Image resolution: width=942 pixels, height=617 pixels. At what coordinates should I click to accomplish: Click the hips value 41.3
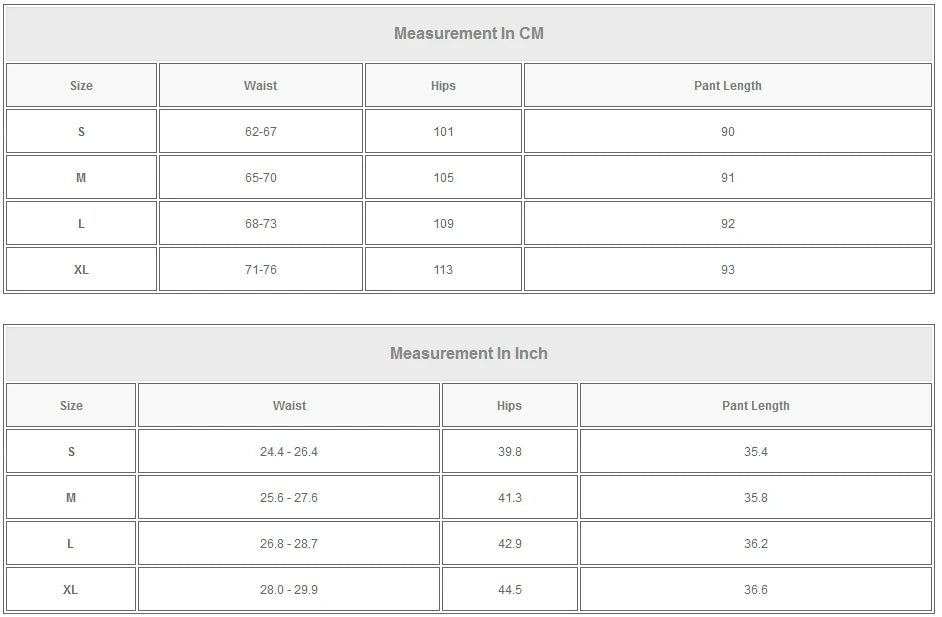tap(509, 498)
